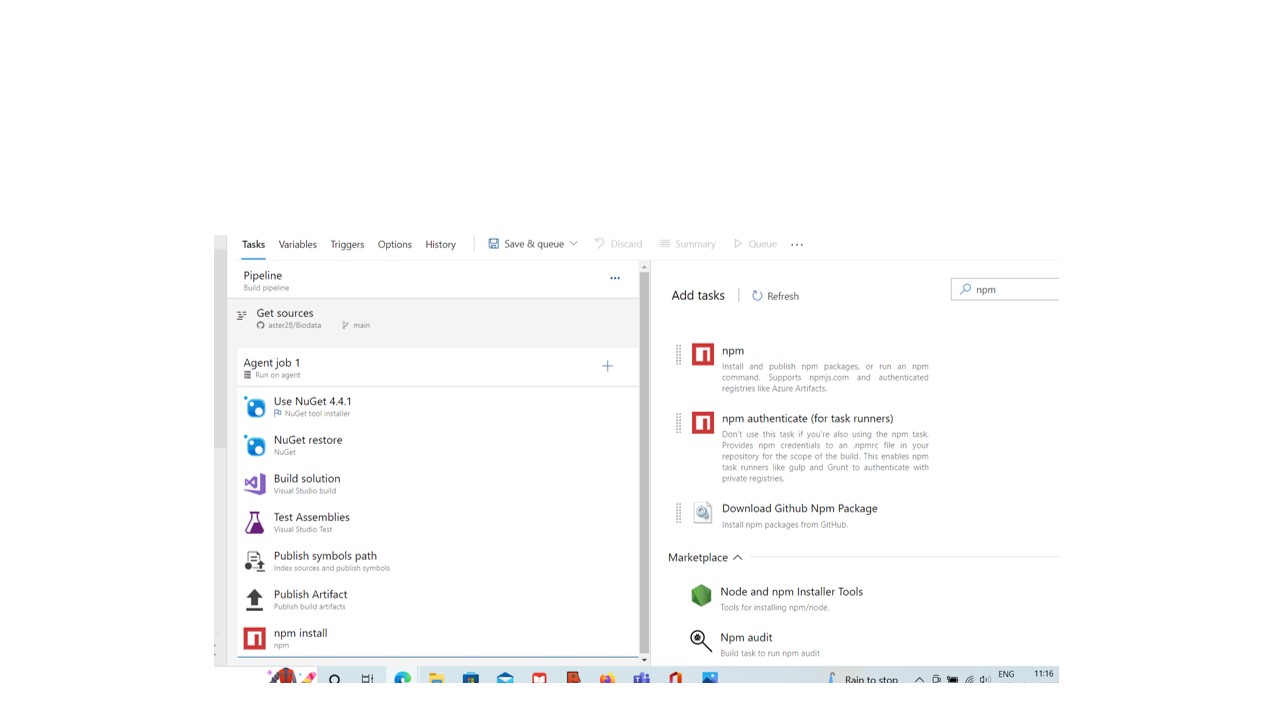The width and height of the screenshot is (1280, 720).
Task: Click Save & queue button
Action: (x=533, y=244)
